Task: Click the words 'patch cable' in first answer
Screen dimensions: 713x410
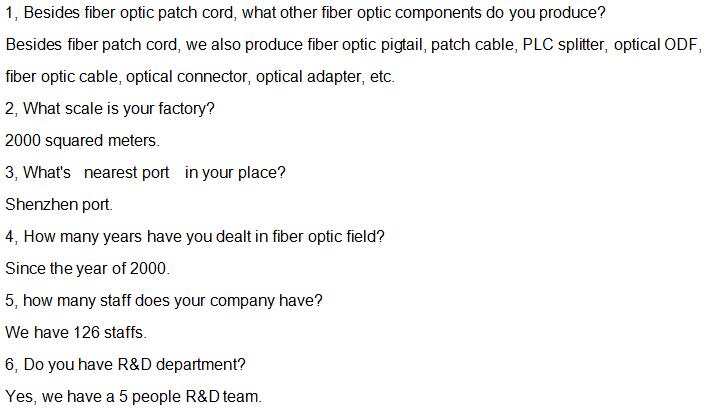Action: (473, 45)
